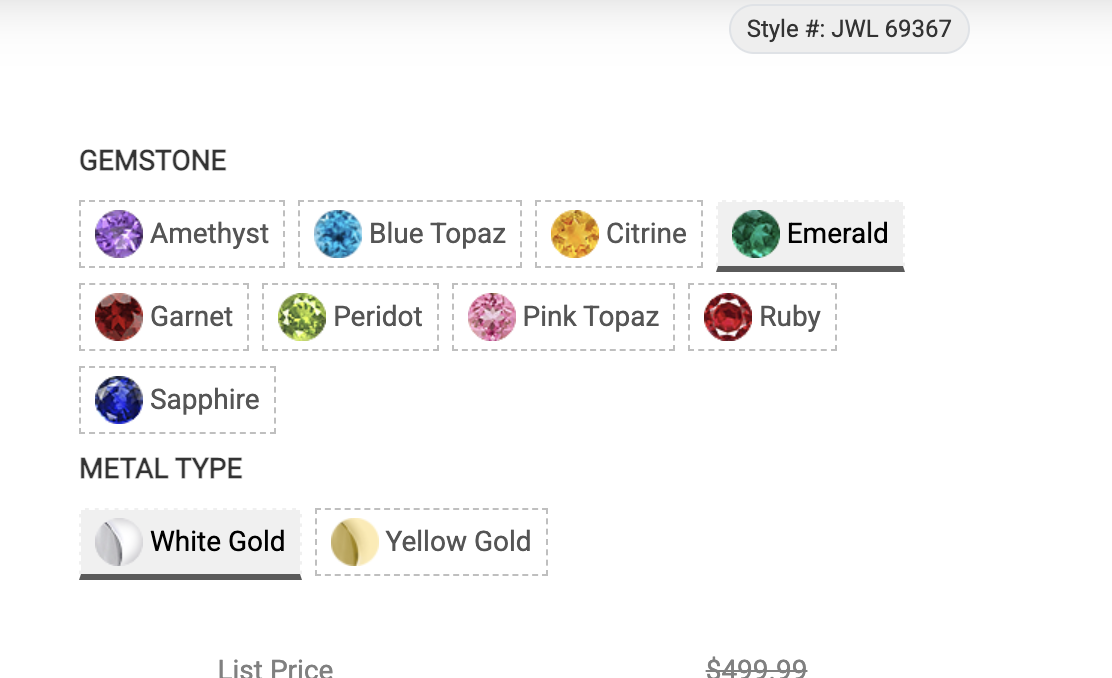
Task: Select the White Gold metal option
Action: tap(217, 542)
